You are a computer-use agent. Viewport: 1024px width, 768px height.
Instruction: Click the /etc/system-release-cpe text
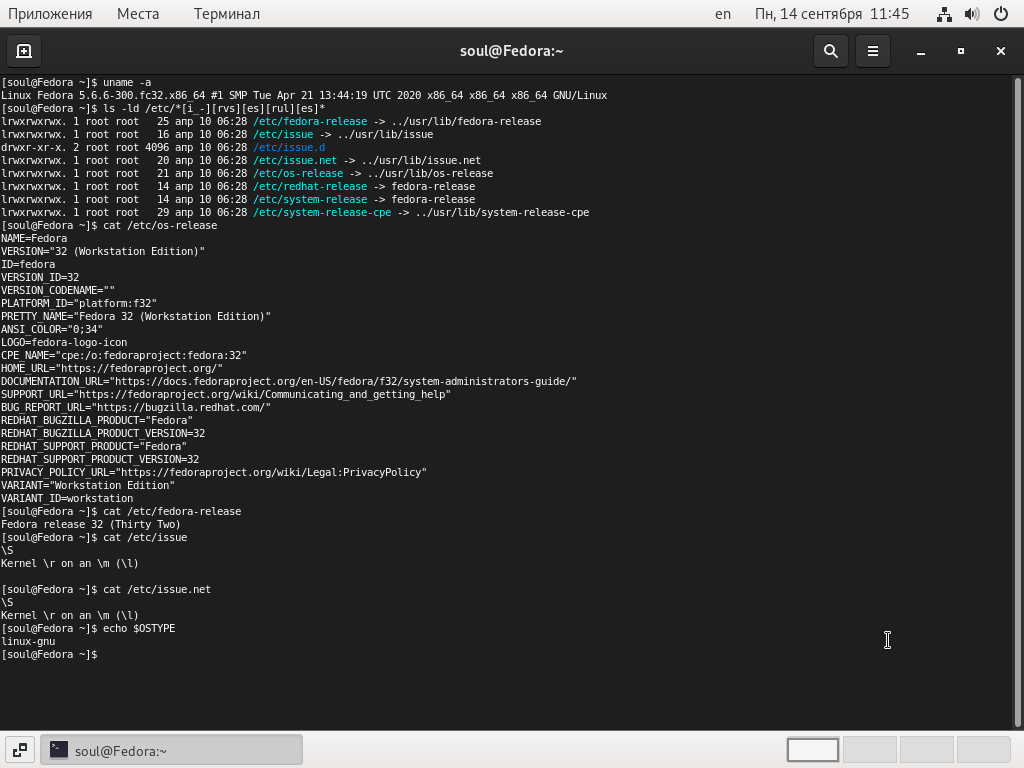pos(323,213)
